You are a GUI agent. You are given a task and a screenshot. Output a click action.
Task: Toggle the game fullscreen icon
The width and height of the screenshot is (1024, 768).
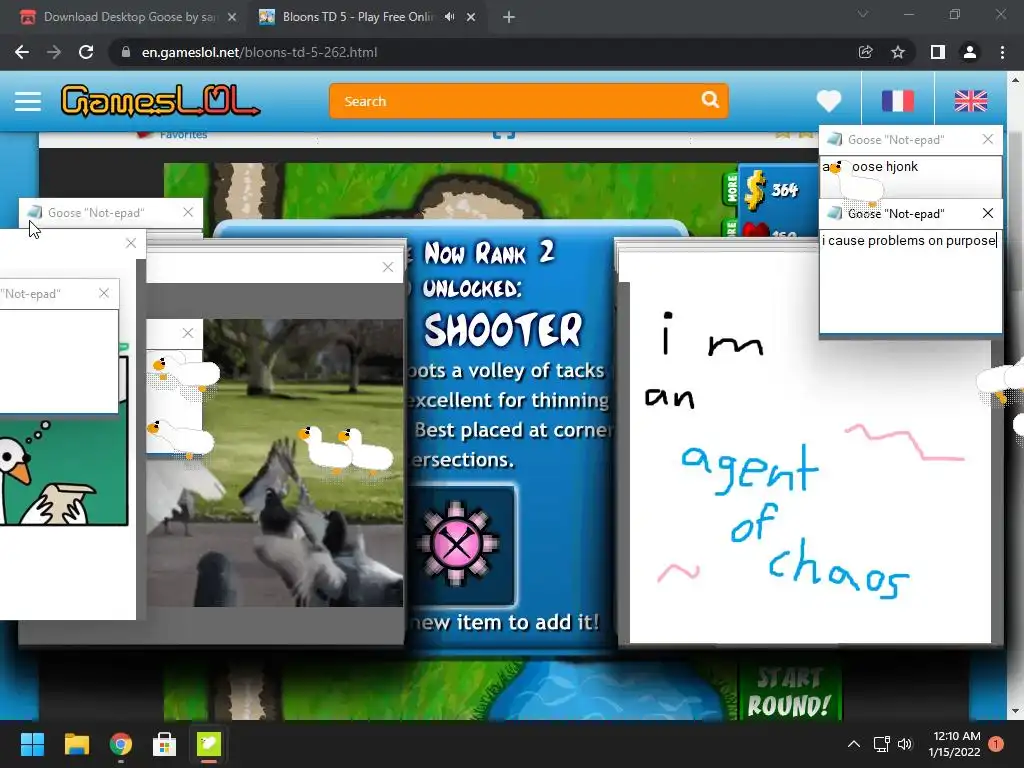coord(504,134)
